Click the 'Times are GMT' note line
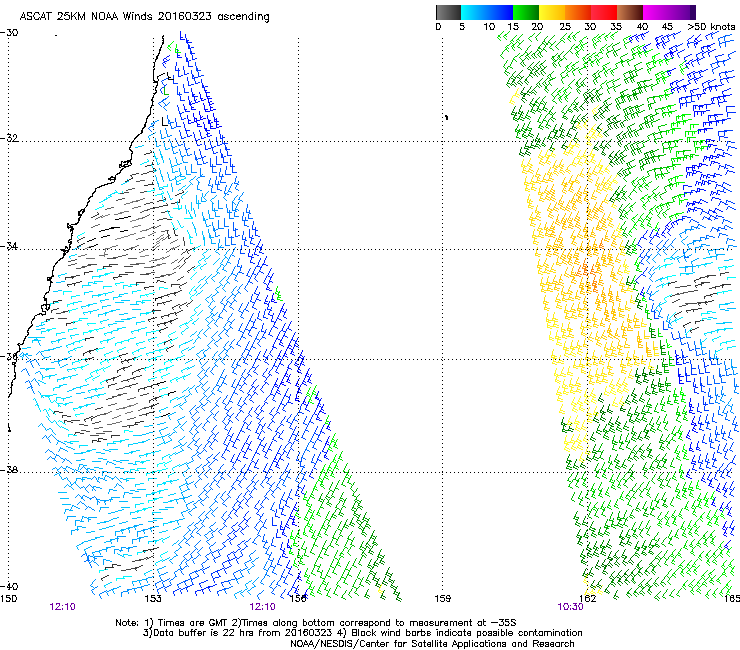 click(316, 623)
